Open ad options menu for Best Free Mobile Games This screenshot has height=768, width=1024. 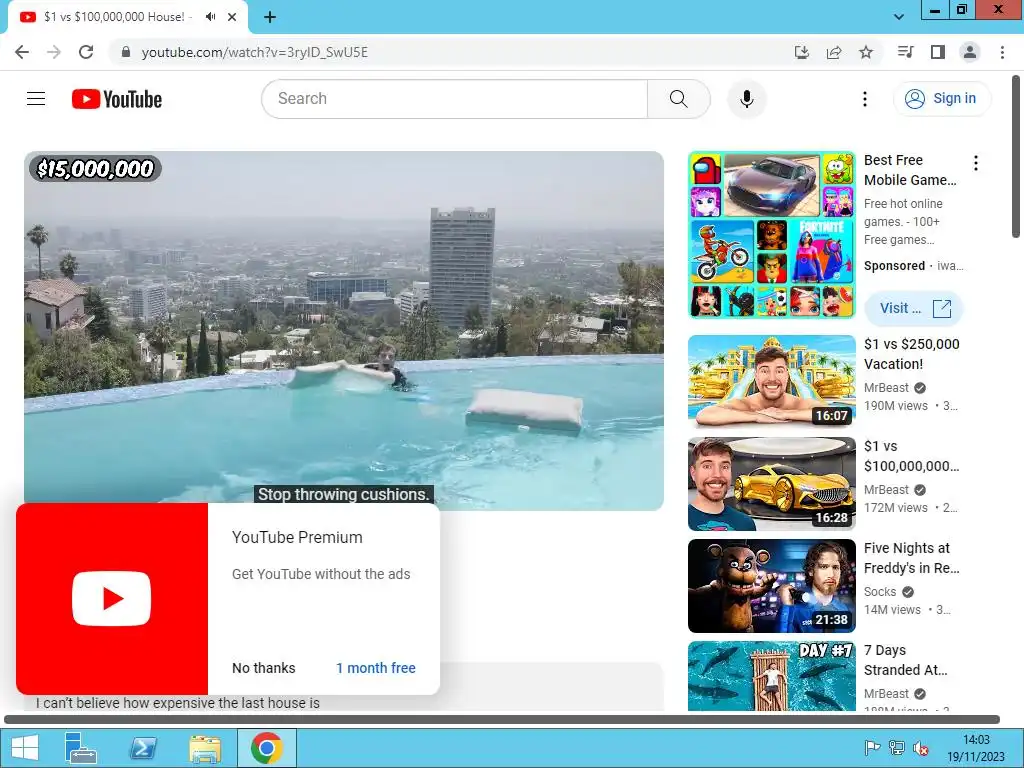[976, 163]
